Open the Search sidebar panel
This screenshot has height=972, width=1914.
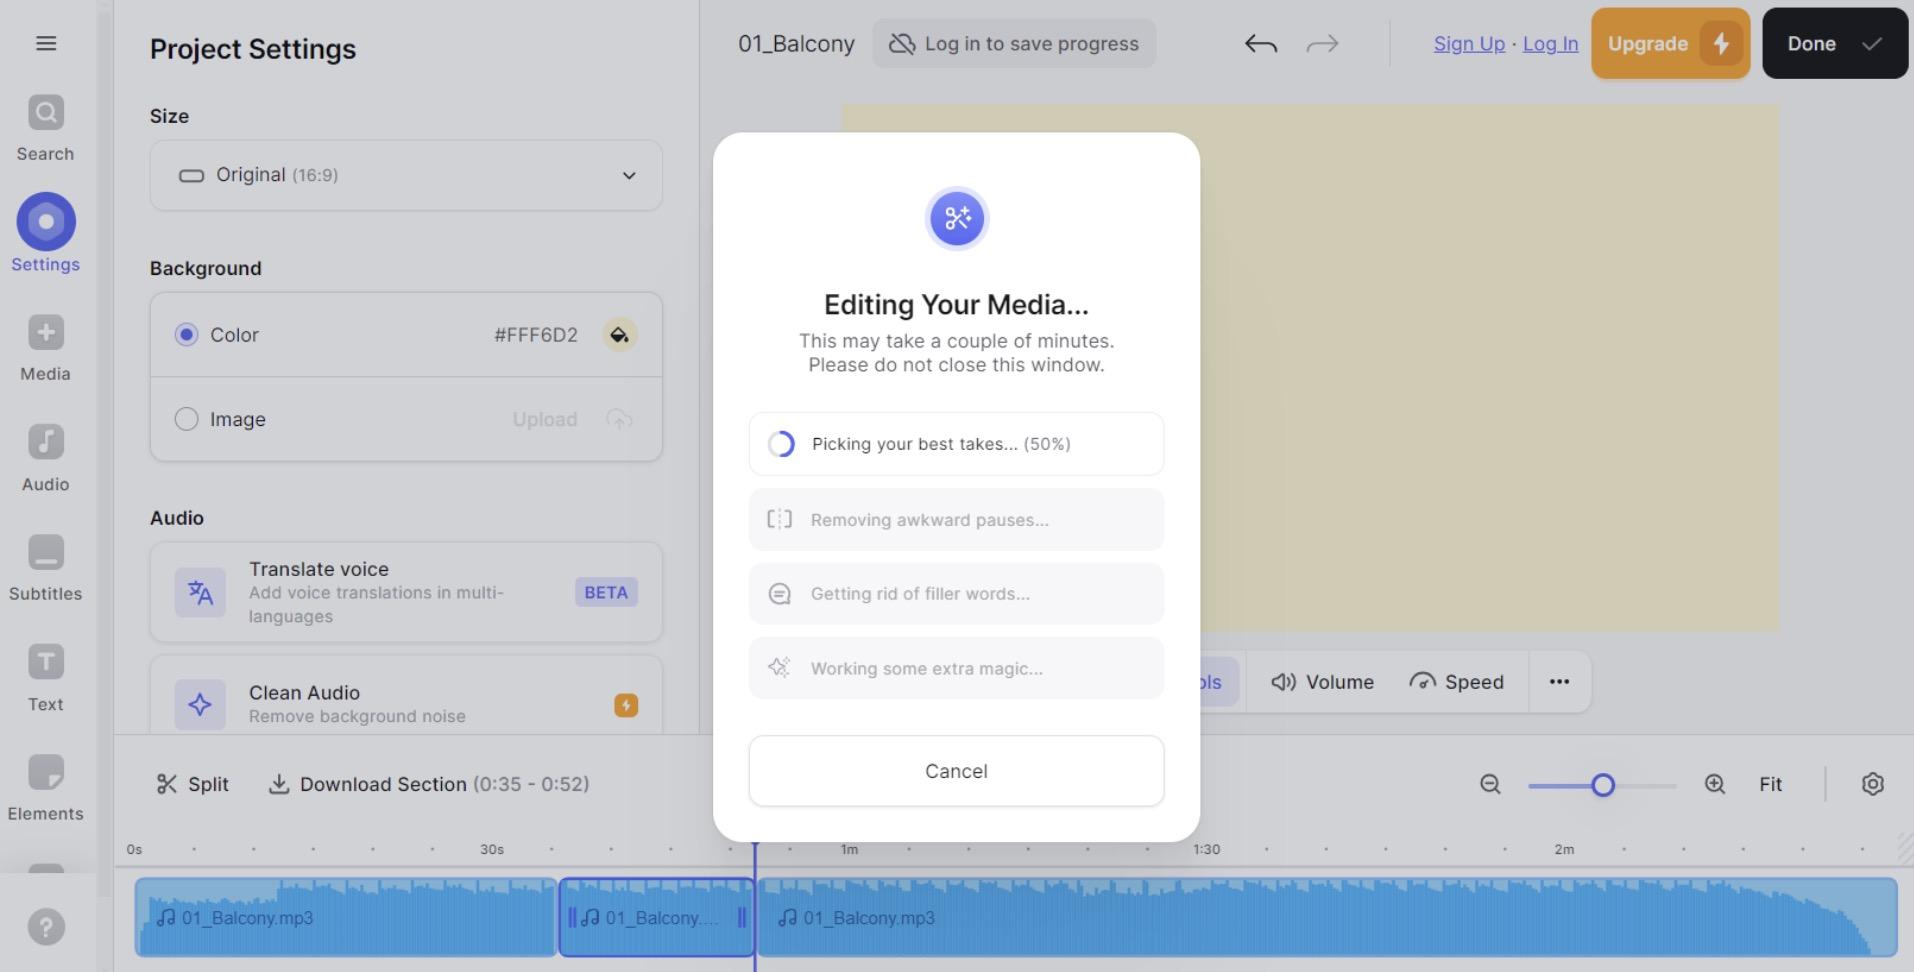pyautogui.click(x=45, y=129)
